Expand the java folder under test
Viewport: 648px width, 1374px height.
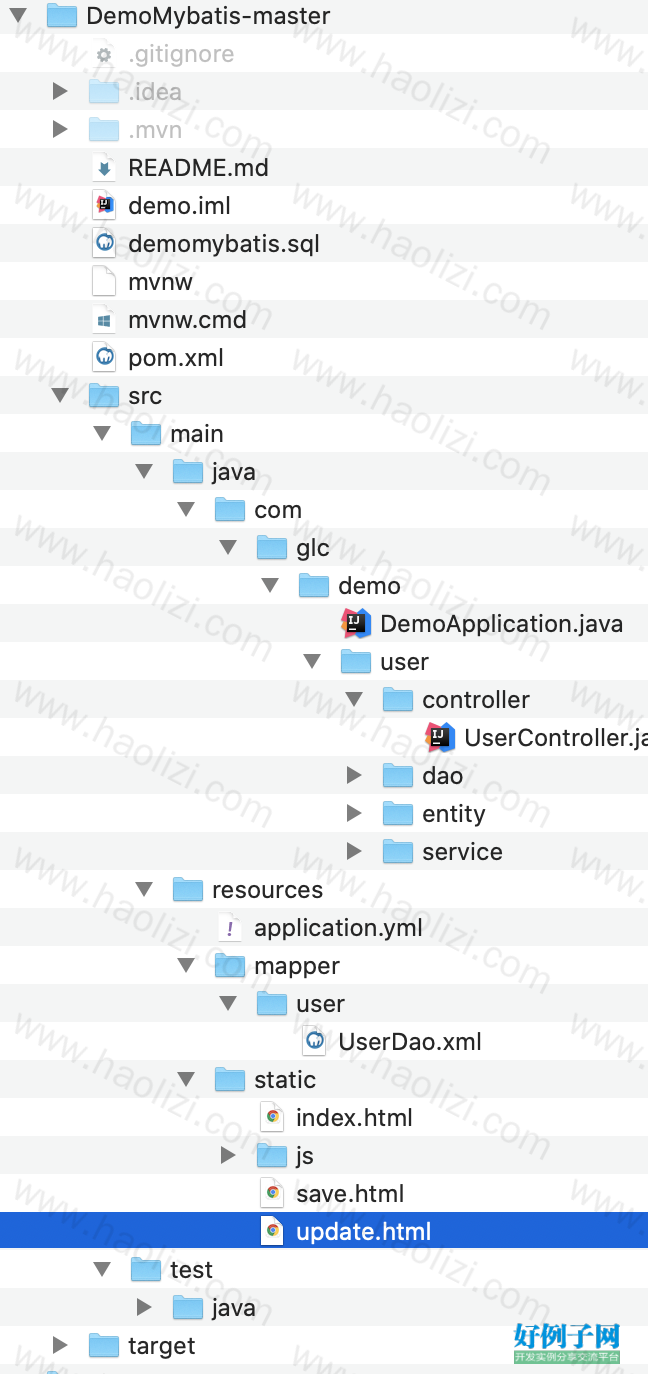[x=144, y=1308]
